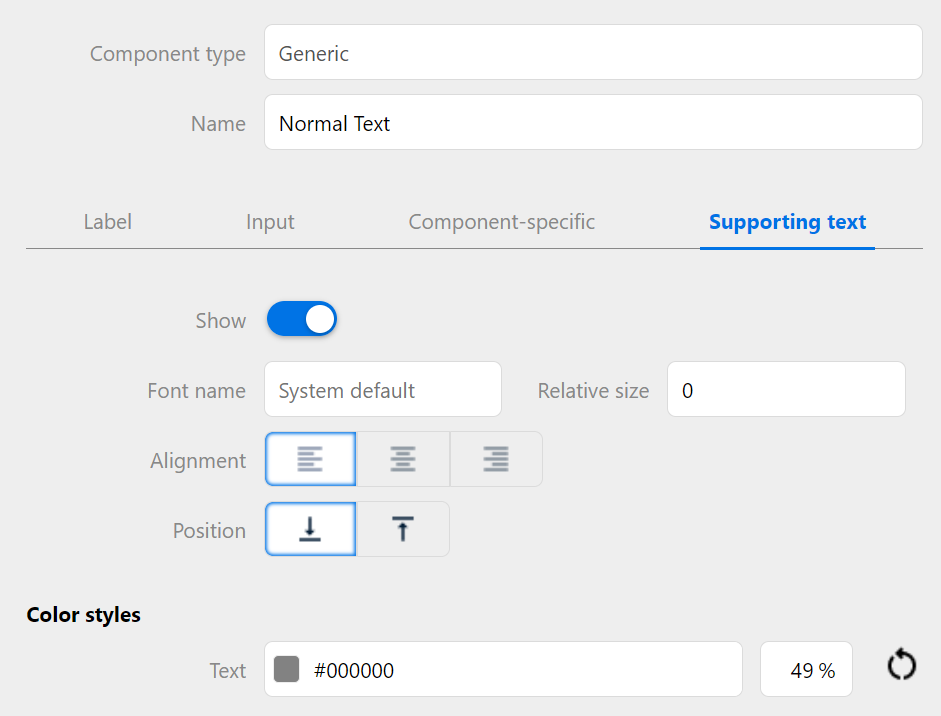Click the Name field containing Normal Text

coord(592,123)
